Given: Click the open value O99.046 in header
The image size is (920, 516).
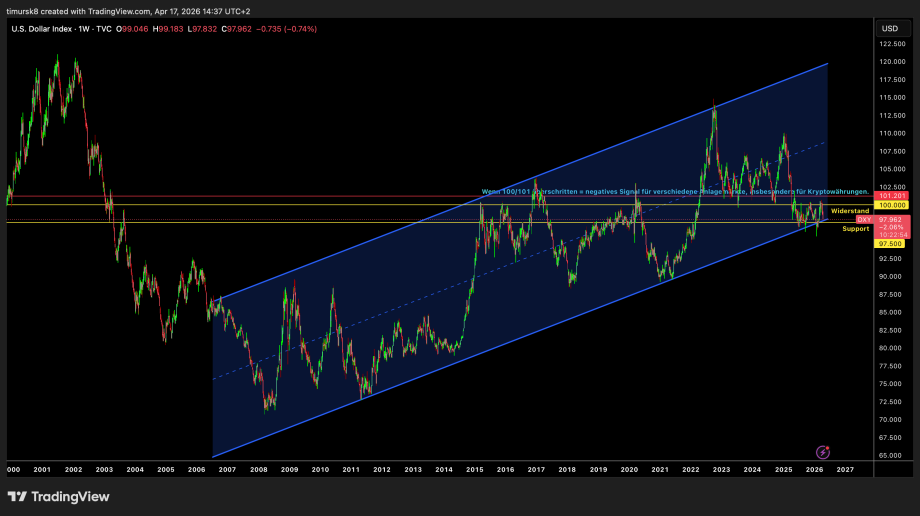Looking at the screenshot, I should click(132, 29).
